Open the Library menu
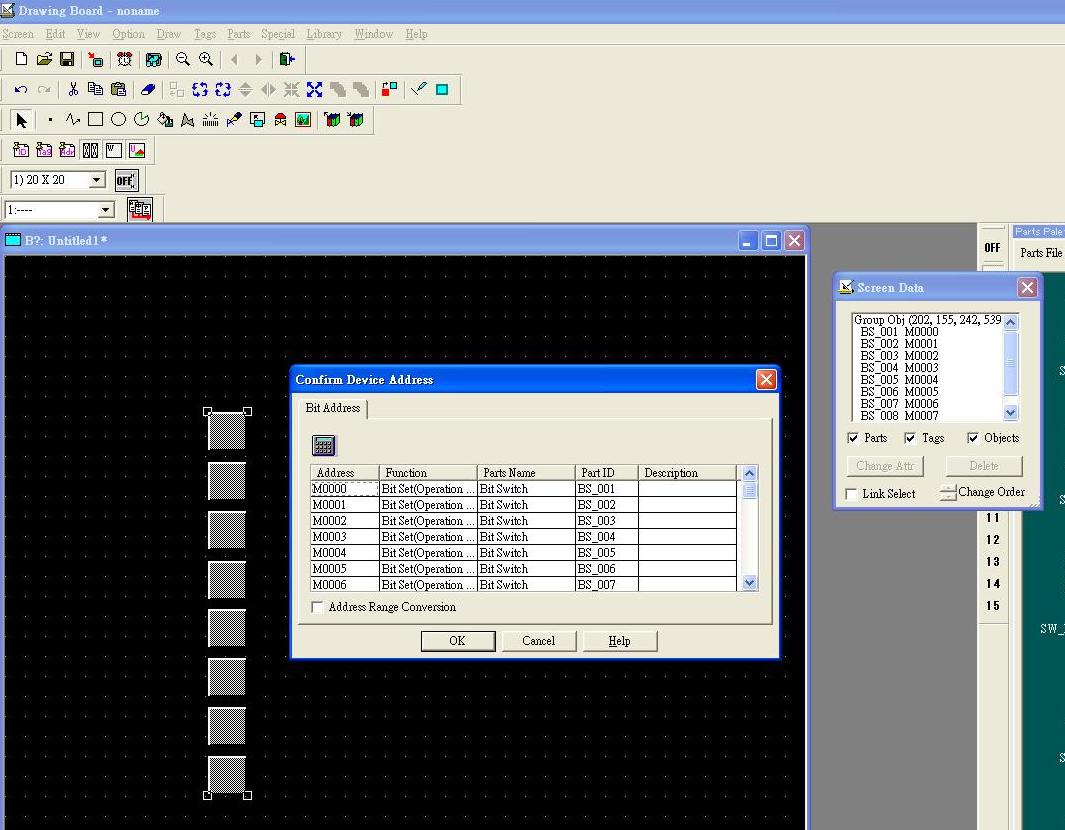This screenshot has height=830, width=1065. [x=323, y=34]
